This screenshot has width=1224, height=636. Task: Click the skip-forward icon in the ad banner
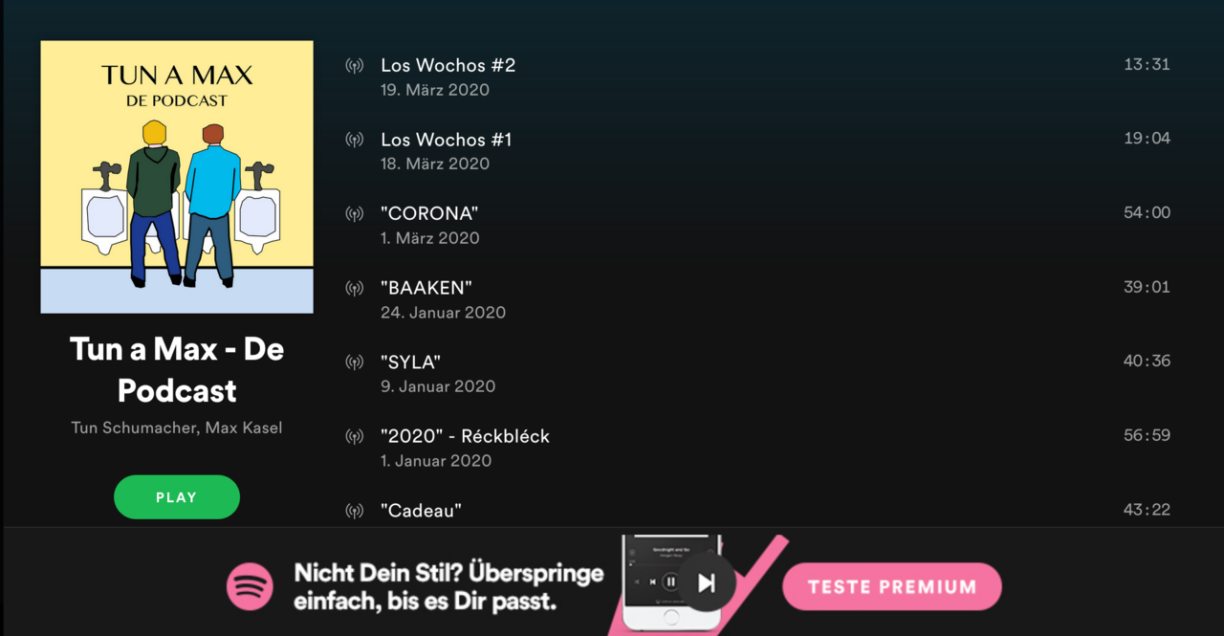(x=706, y=582)
